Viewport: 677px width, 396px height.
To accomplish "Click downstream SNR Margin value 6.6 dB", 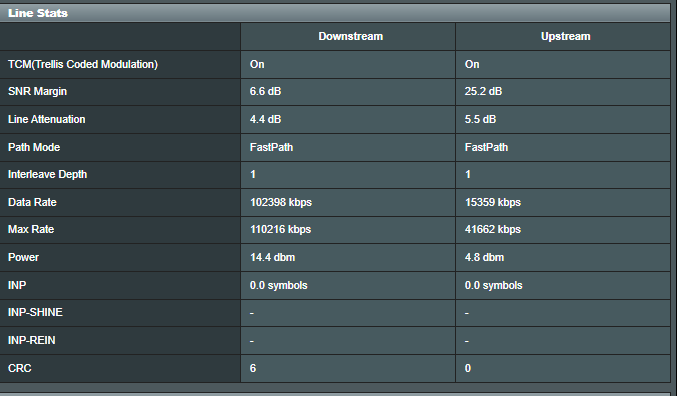I will click(x=266, y=92).
